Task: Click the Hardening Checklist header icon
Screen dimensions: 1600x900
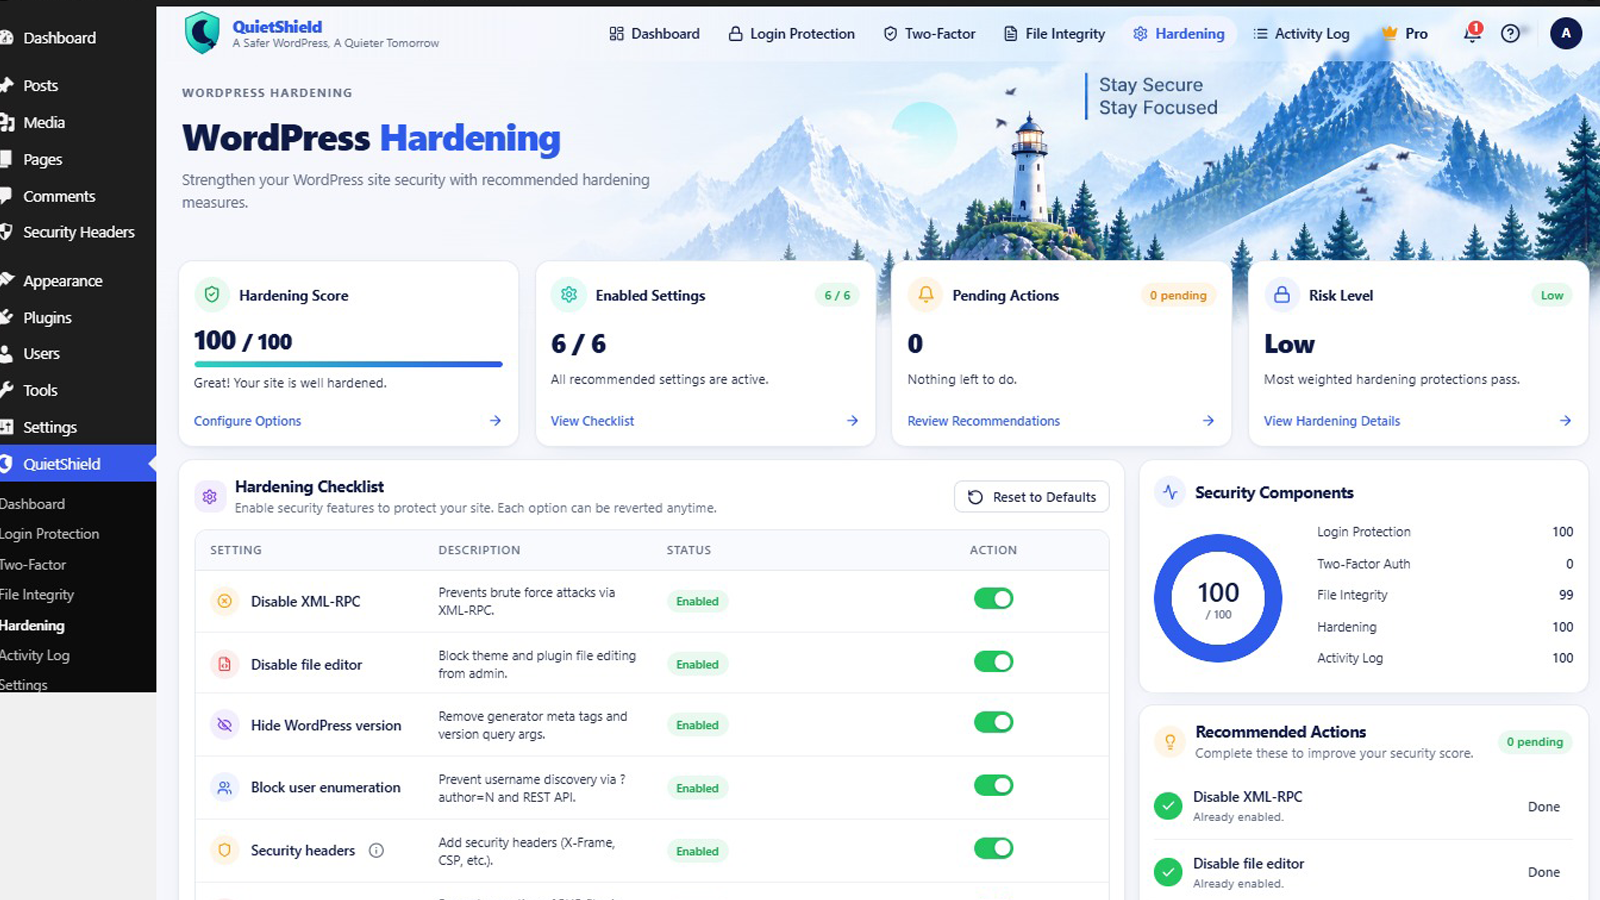Action: (210, 496)
